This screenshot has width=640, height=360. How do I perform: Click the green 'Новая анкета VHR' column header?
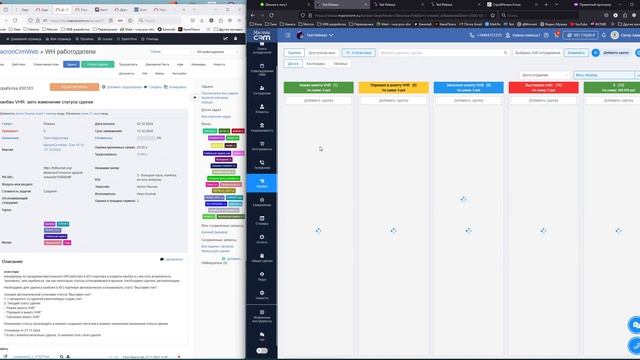click(x=319, y=87)
